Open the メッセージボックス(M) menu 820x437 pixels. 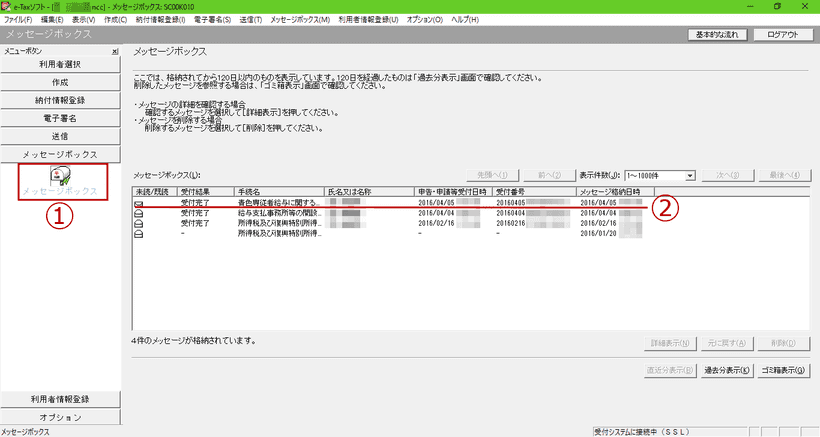pos(300,19)
